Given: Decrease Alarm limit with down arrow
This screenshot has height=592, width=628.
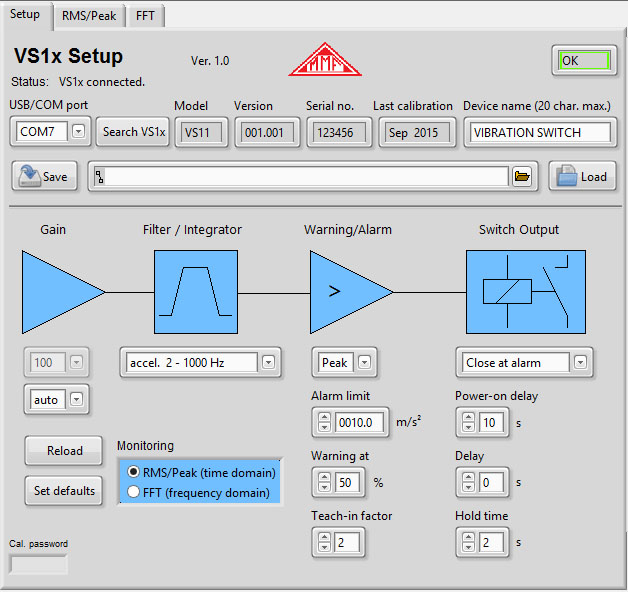Looking at the screenshot, I should pos(324,427).
